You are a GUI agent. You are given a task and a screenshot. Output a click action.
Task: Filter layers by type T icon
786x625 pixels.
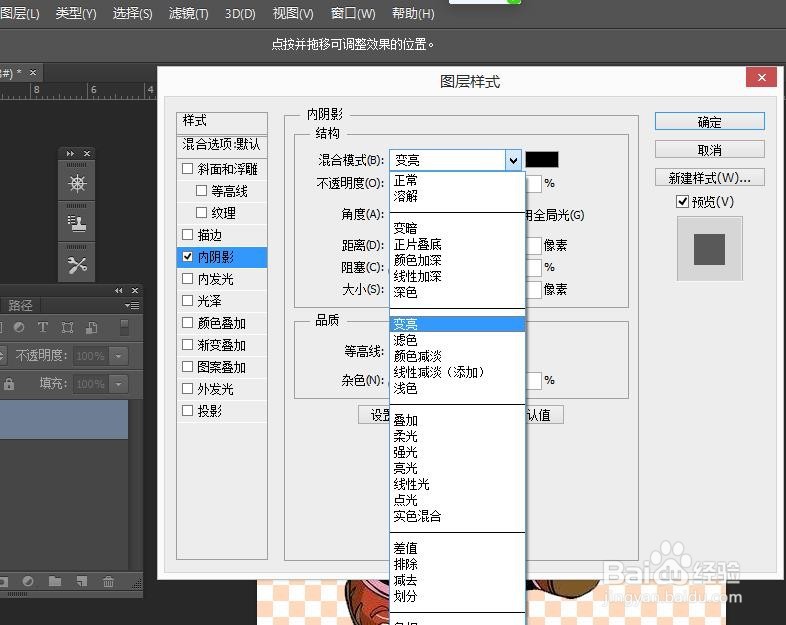pyautogui.click(x=43, y=327)
